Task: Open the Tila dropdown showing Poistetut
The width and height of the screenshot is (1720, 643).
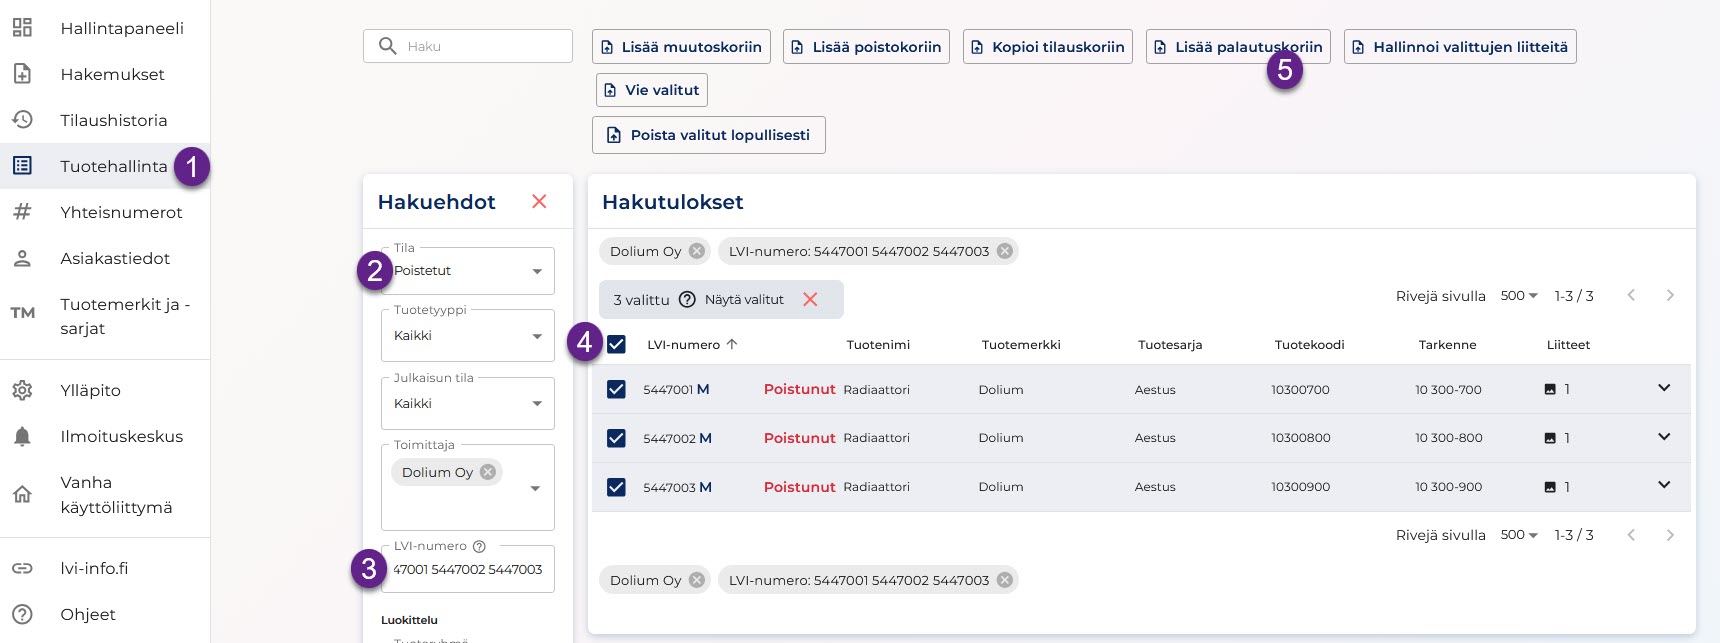Action: point(468,271)
